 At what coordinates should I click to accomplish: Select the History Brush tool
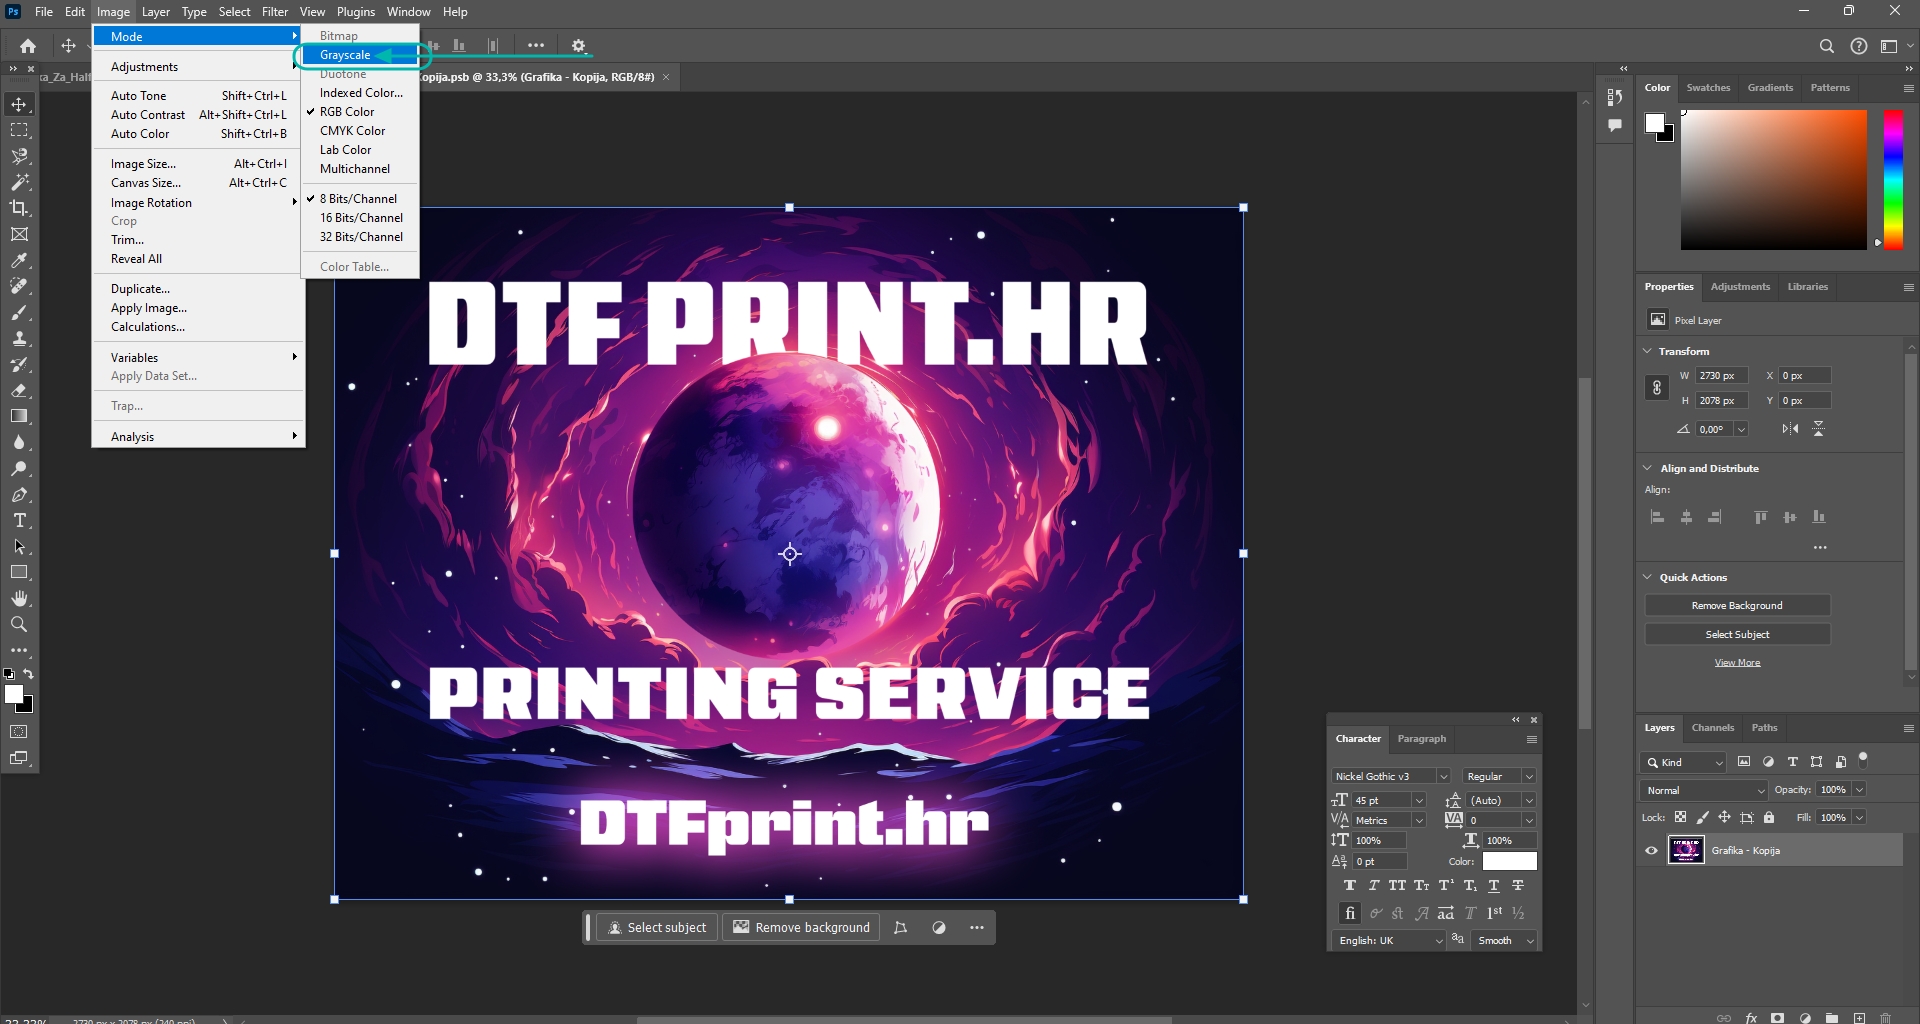tap(19, 364)
